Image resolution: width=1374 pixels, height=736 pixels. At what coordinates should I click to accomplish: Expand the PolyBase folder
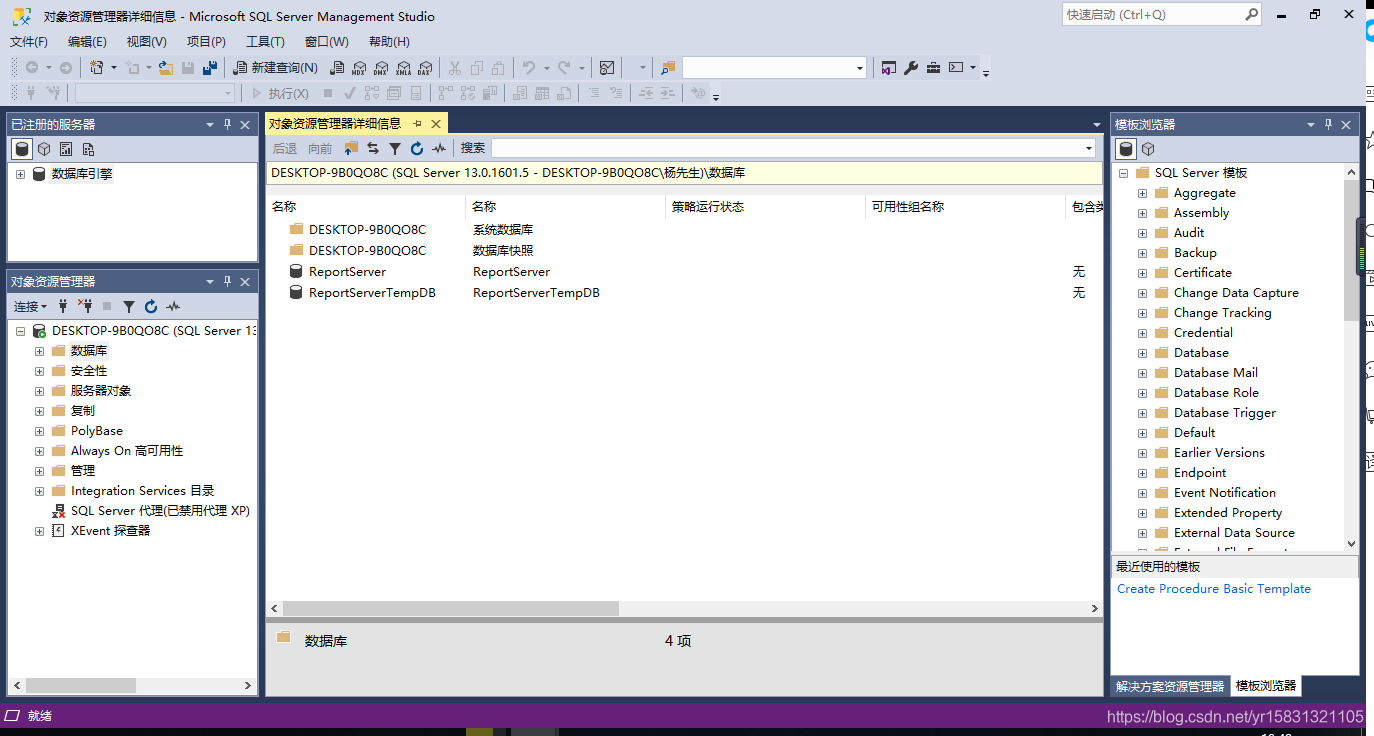tap(40, 431)
